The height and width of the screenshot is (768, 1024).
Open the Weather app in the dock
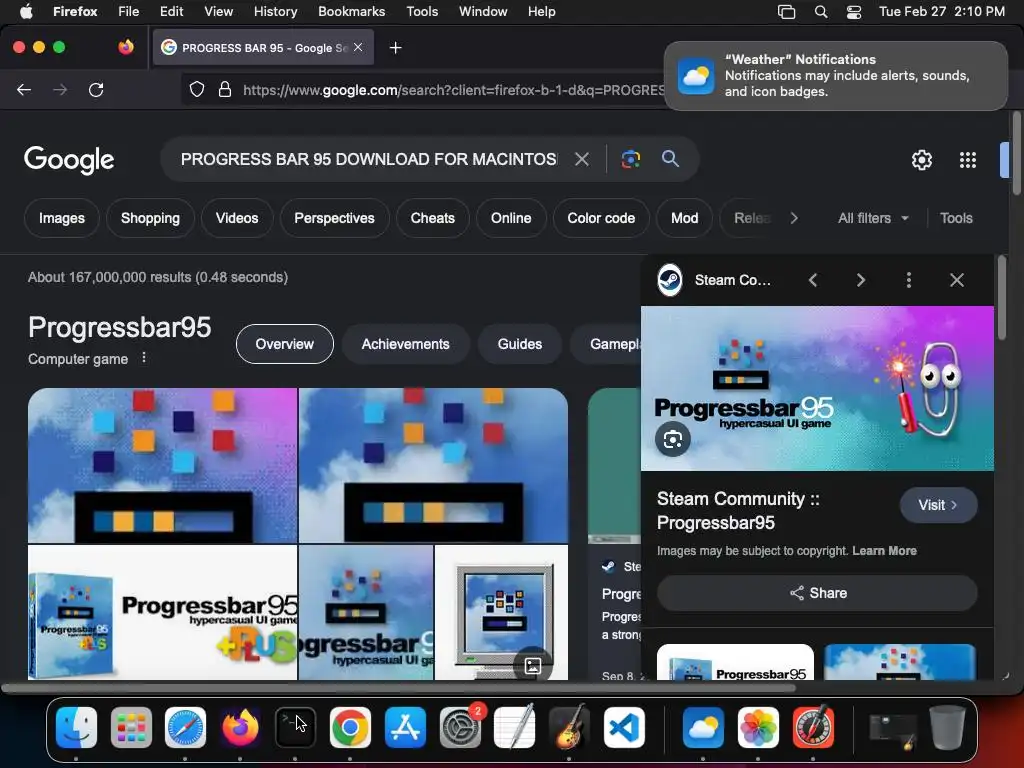(703, 727)
